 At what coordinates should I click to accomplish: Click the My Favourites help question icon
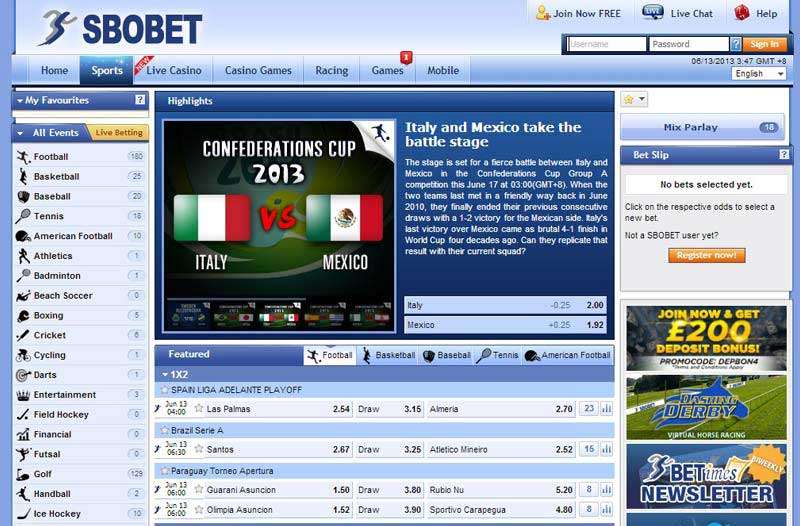(x=140, y=100)
